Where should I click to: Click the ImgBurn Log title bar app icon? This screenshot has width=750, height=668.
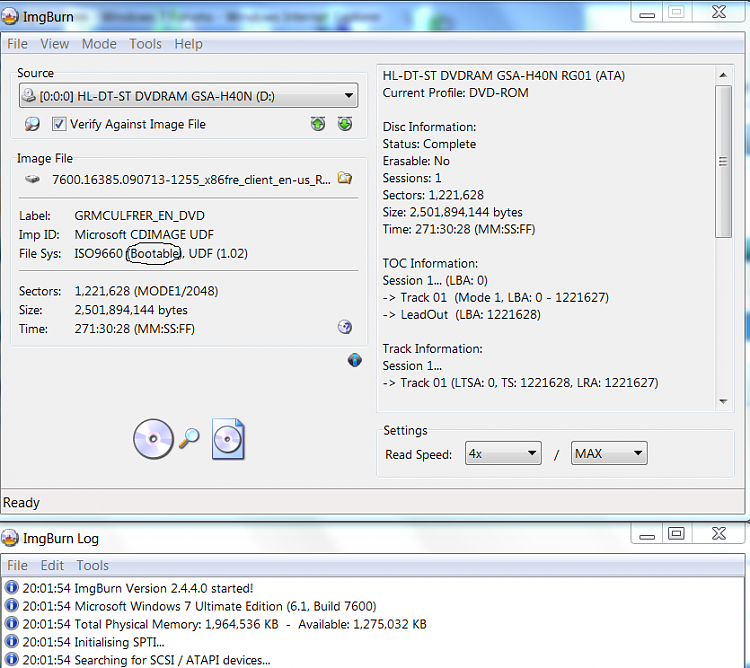9,538
